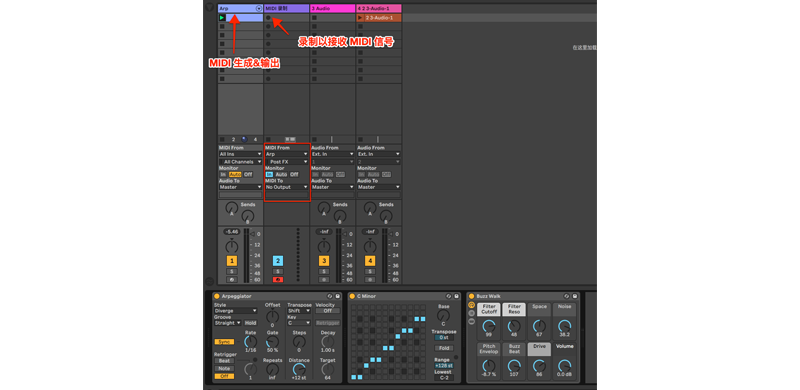Select the 3 Audio track header

(x=333, y=8)
